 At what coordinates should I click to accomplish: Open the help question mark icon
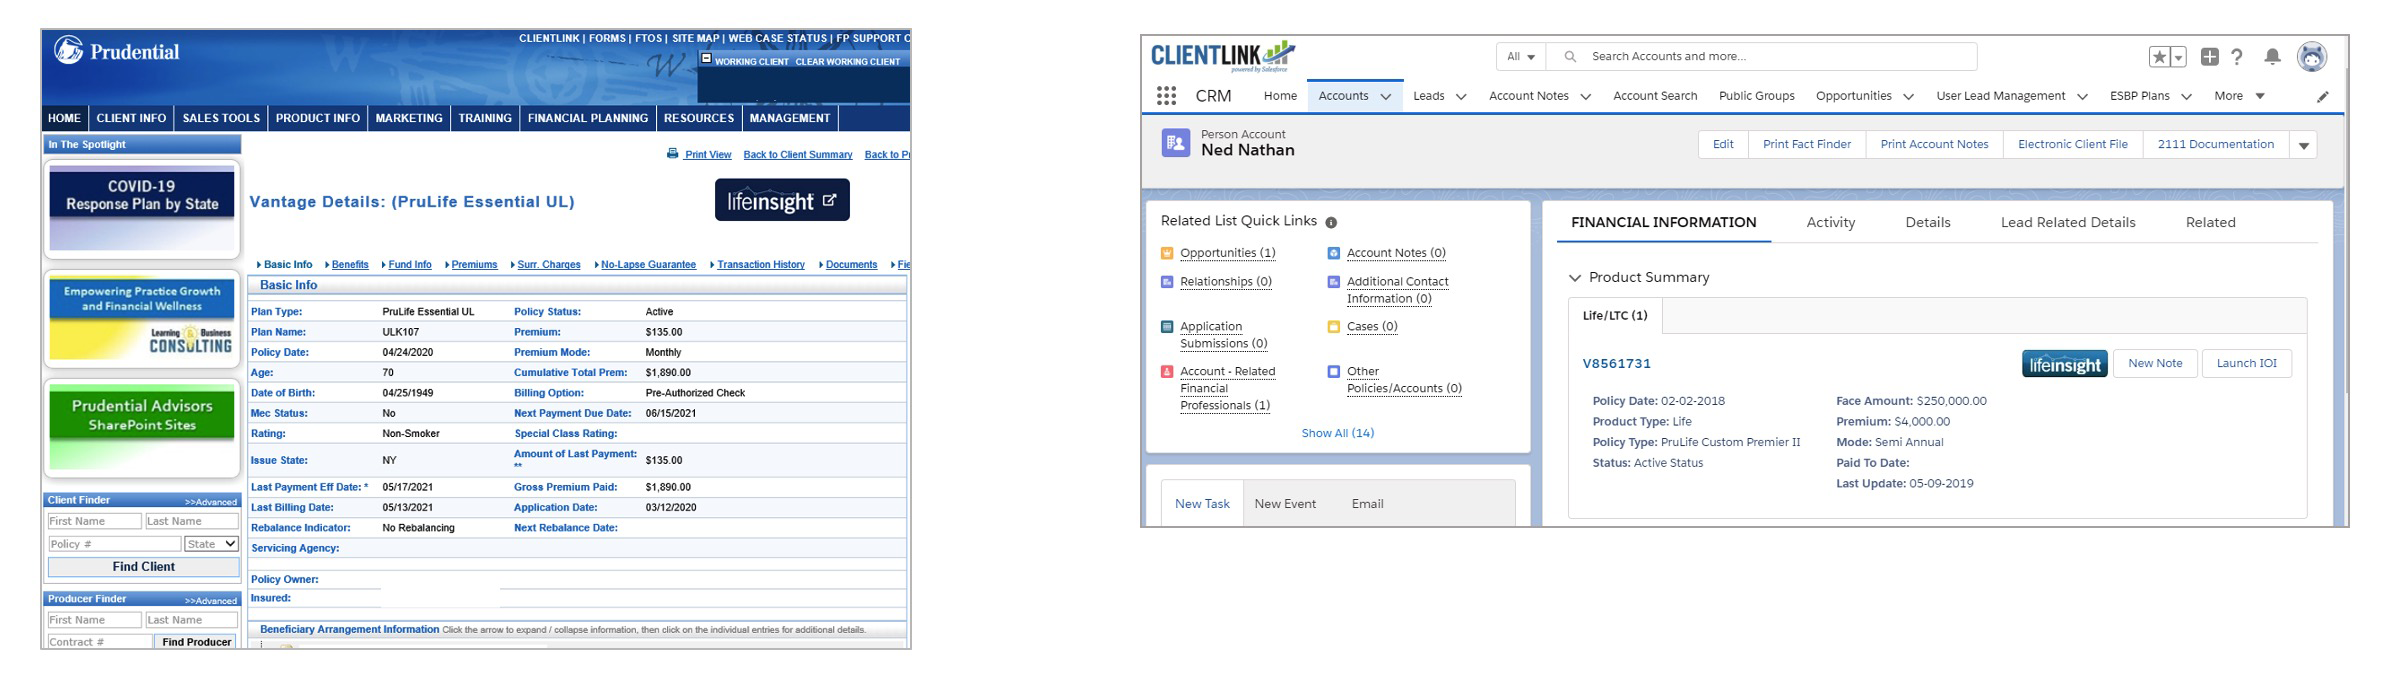pos(2237,57)
